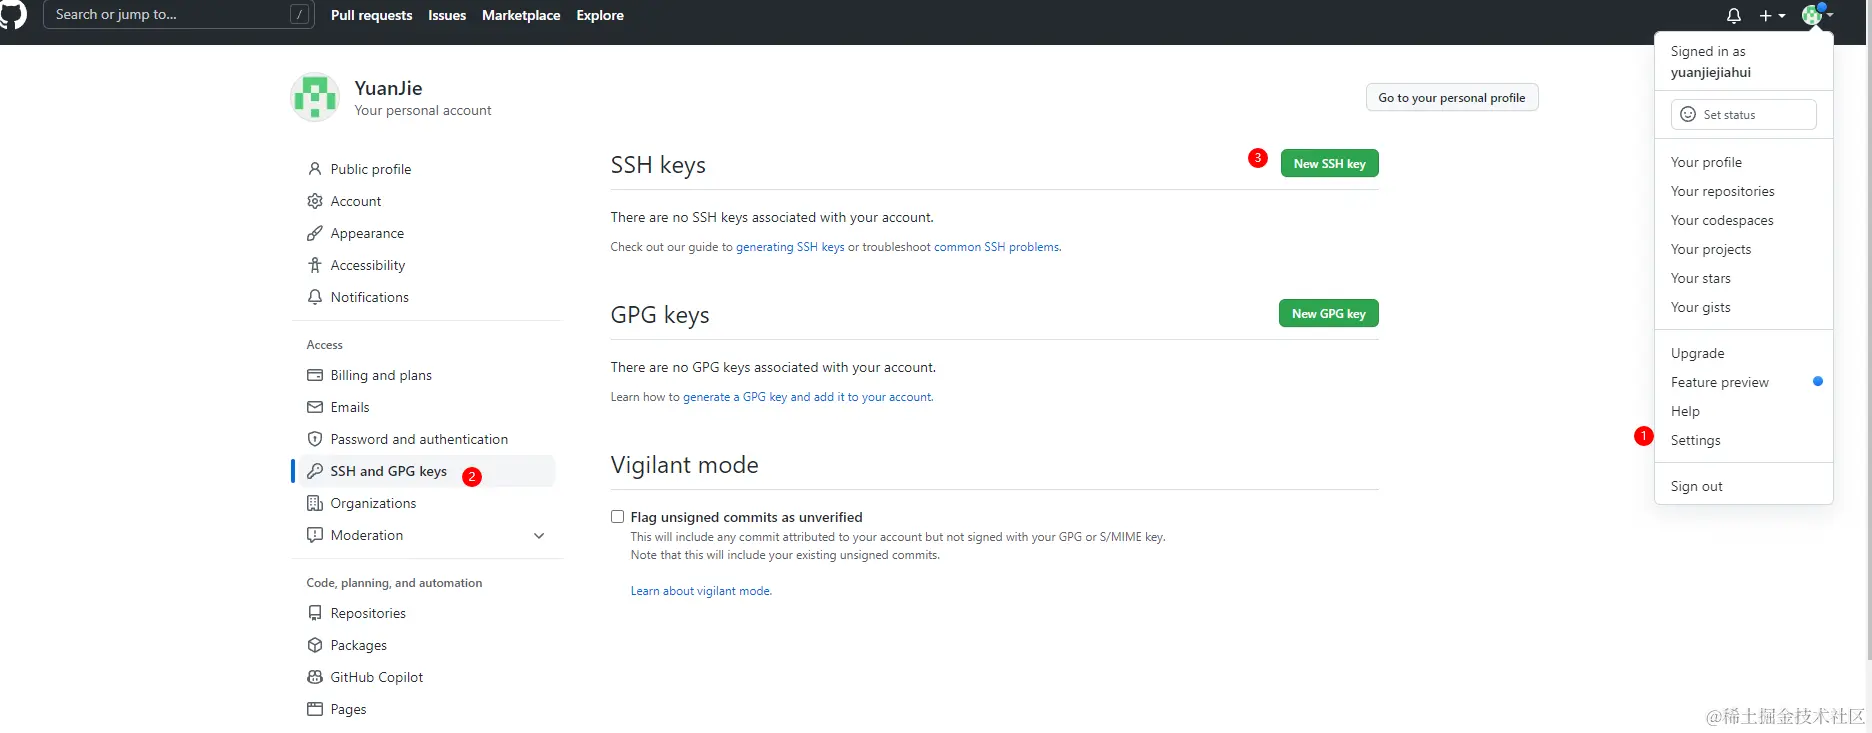1872x733 pixels.
Task: Select Your repositories from user menu
Action: (x=1743, y=191)
